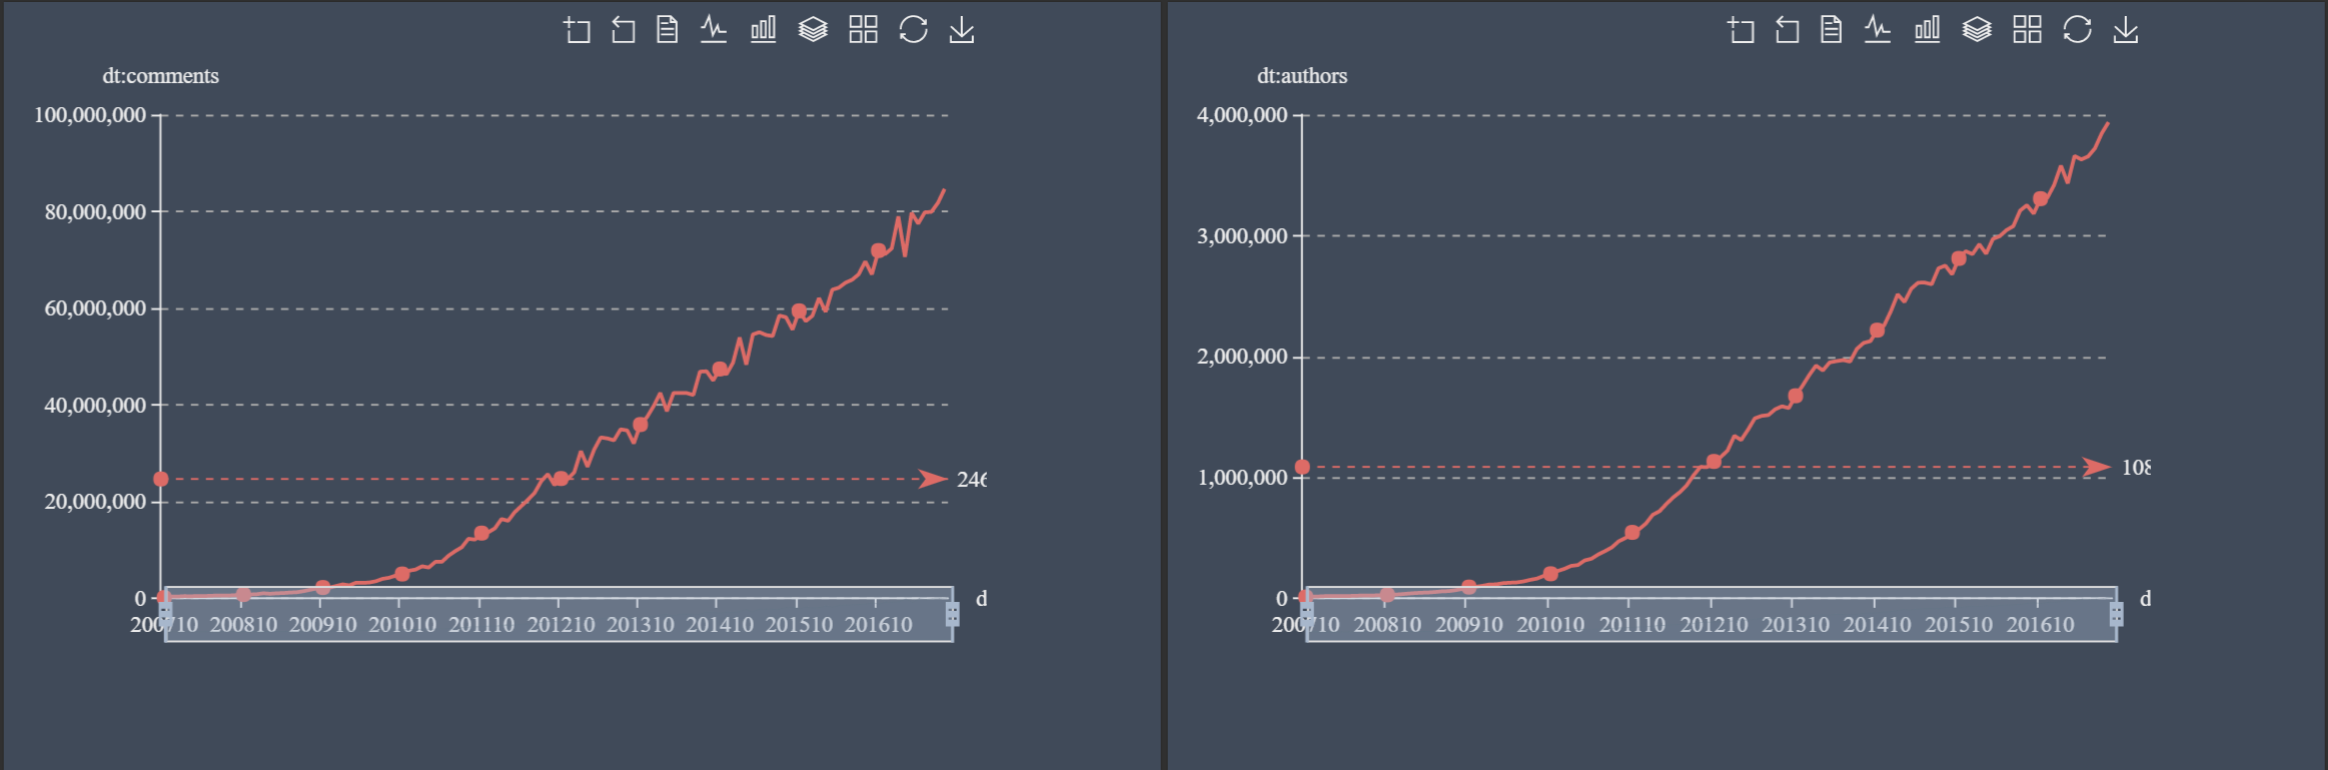Restore the comments chart to default
This screenshot has height=770, width=2328.
(x=913, y=30)
